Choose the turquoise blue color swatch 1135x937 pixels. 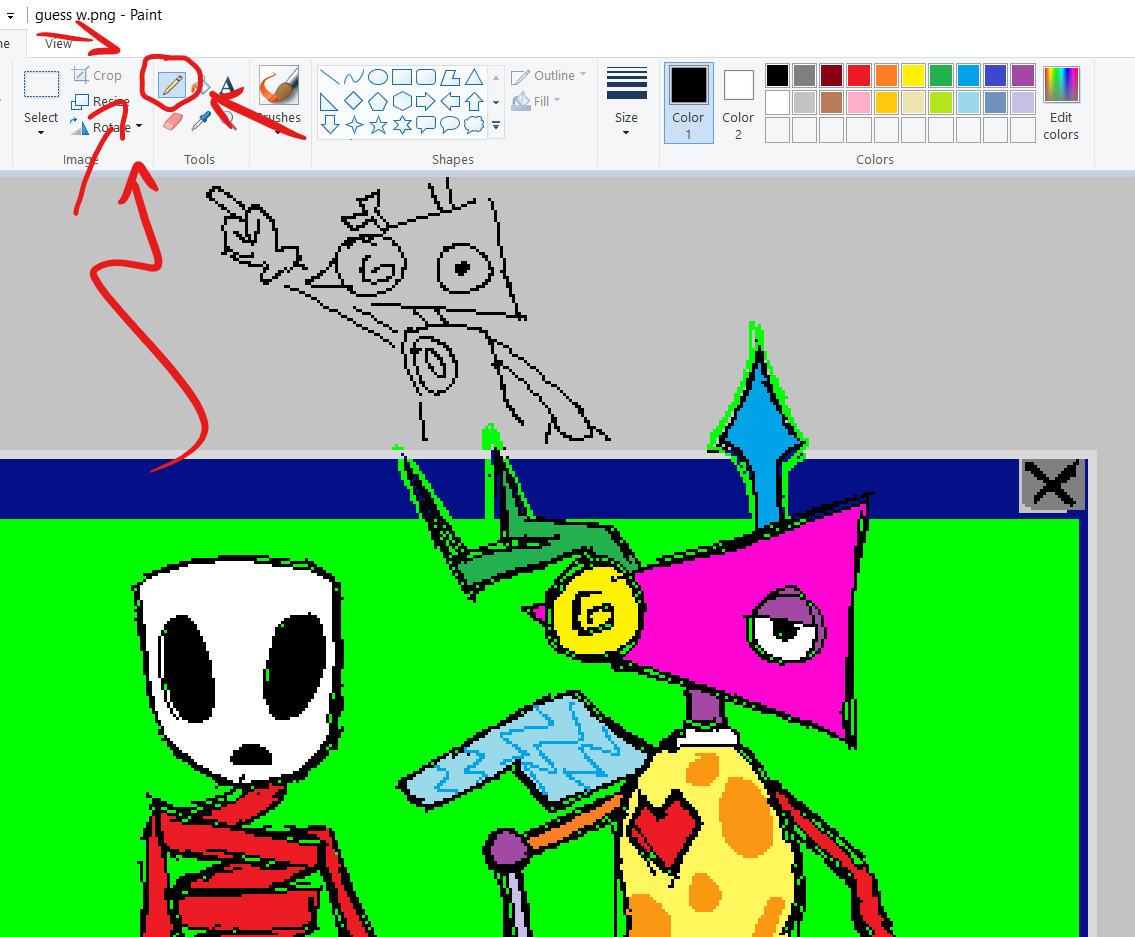click(969, 75)
